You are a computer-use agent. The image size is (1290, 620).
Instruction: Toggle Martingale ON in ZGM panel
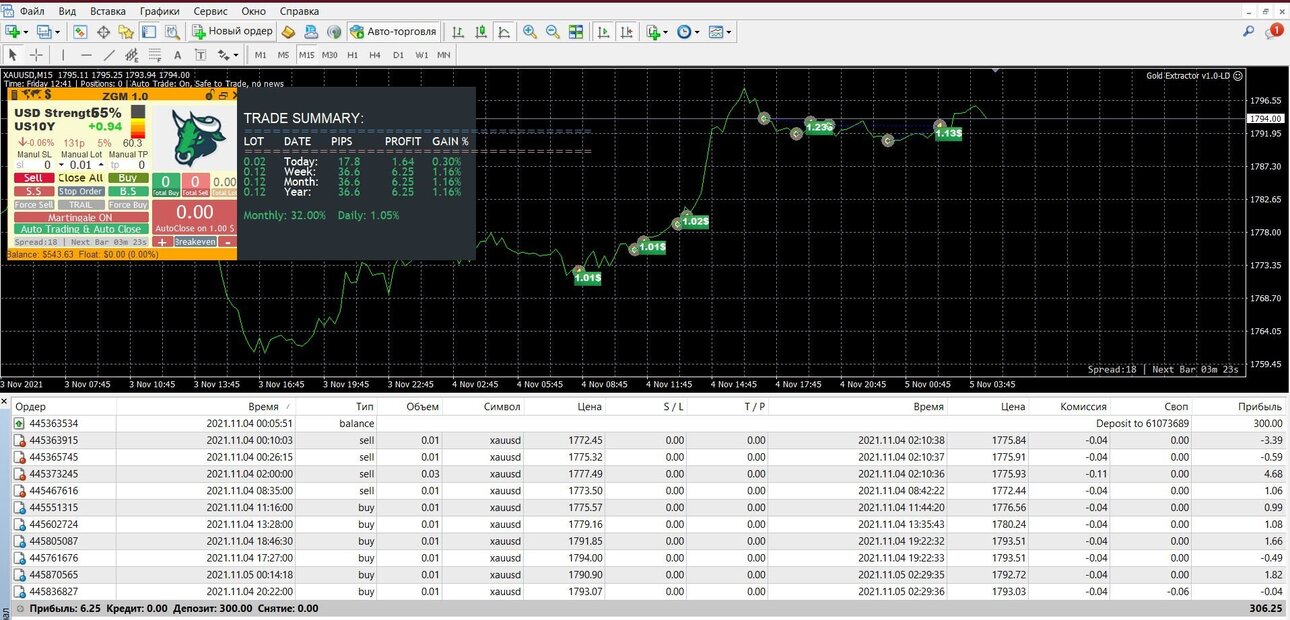point(81,217)
